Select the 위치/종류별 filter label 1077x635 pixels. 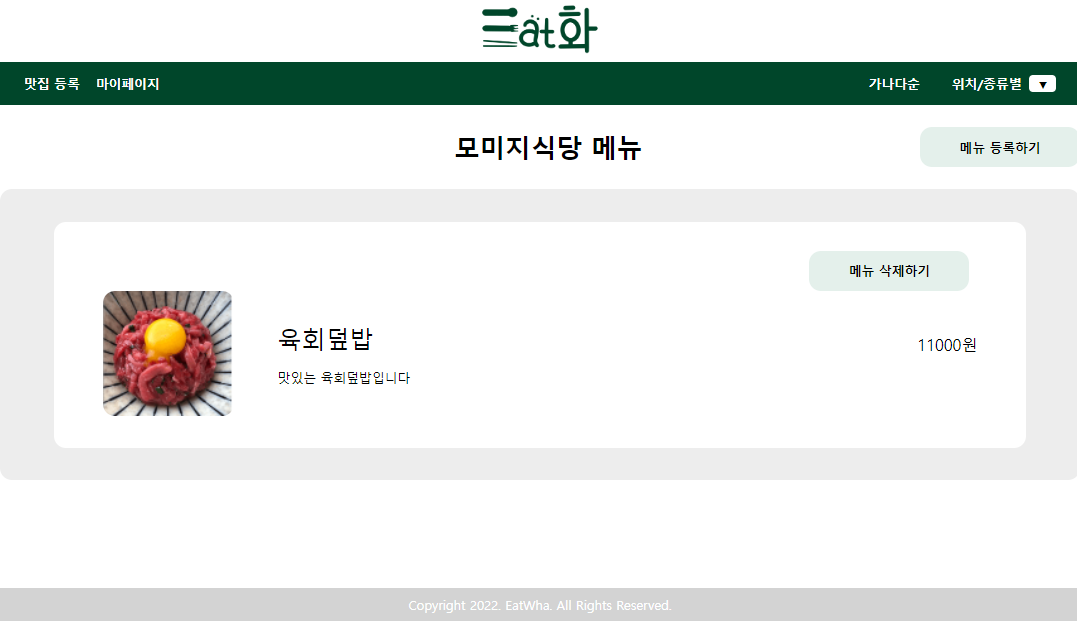click(x=986, y=84)
